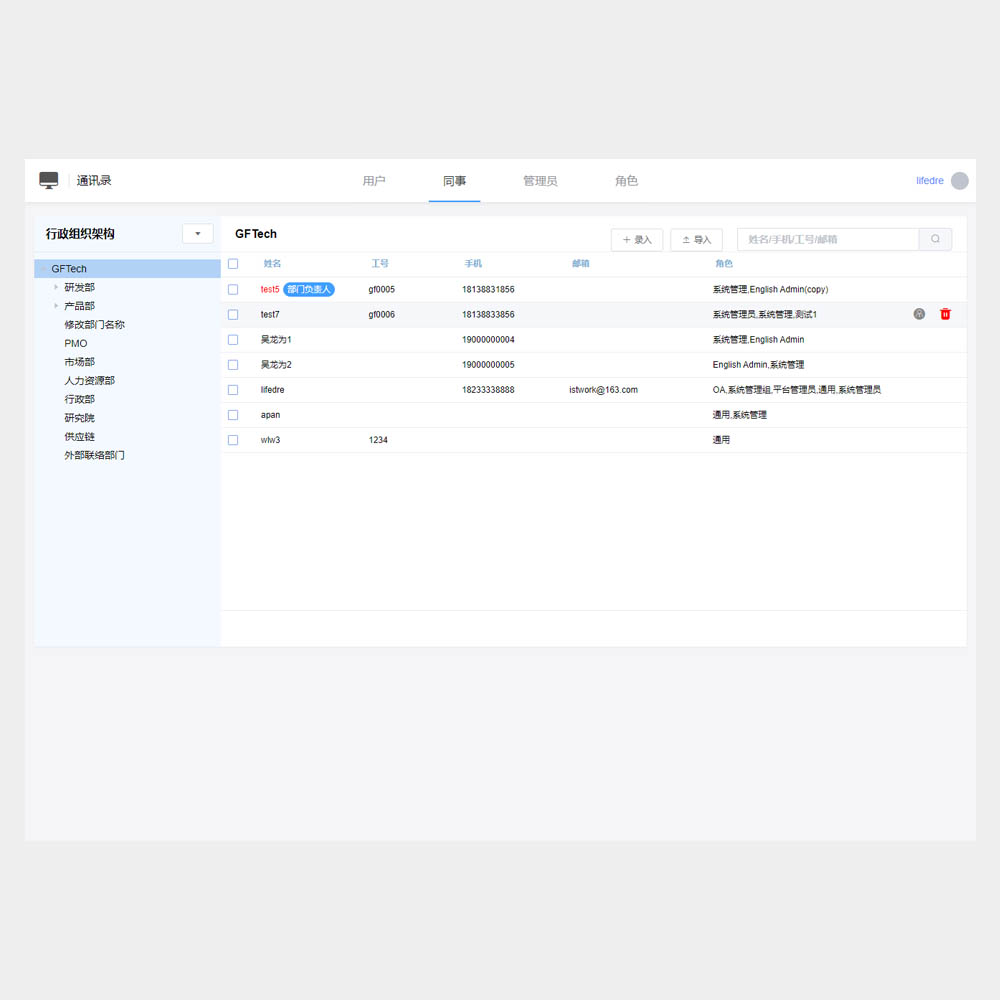
Task: Switch to the 管理员 tab
Action: [x=540, y=181]
